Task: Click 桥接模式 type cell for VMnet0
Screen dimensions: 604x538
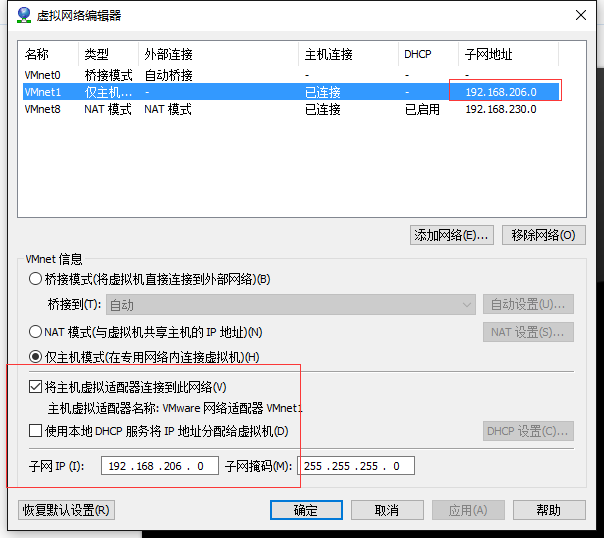Action: coord(108,75)
